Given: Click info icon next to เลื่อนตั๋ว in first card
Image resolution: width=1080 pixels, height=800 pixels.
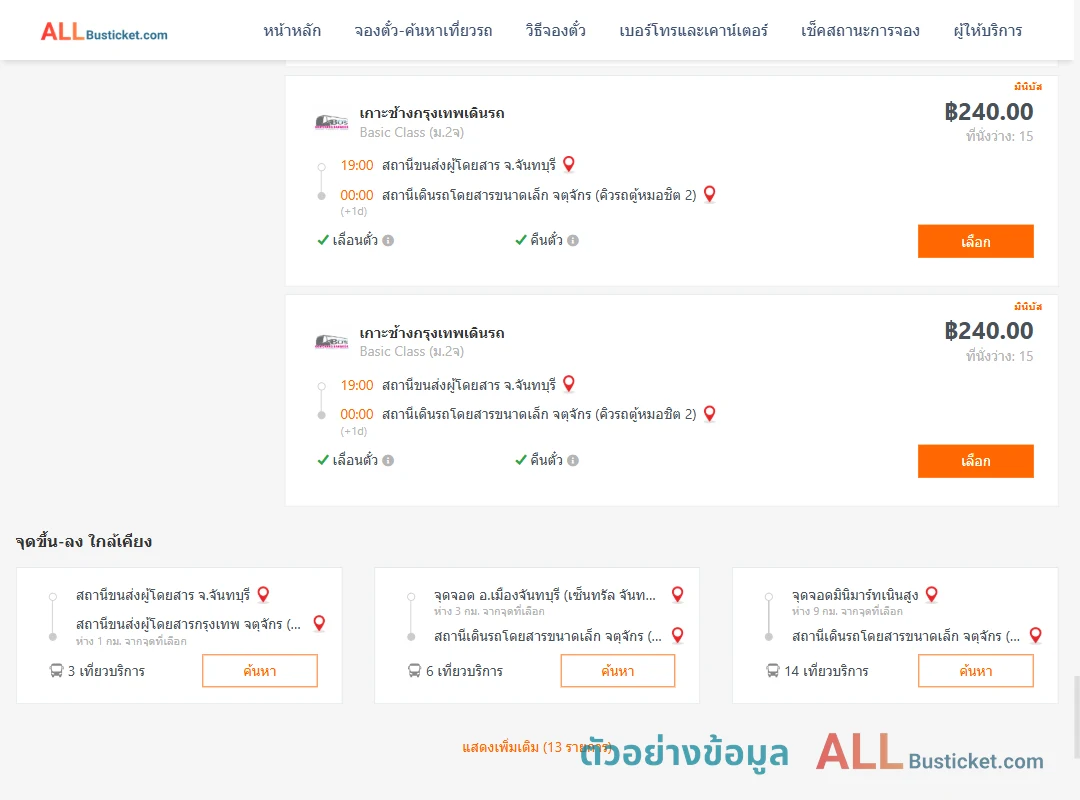Looking at the screenshot, I should click(388, 240).
